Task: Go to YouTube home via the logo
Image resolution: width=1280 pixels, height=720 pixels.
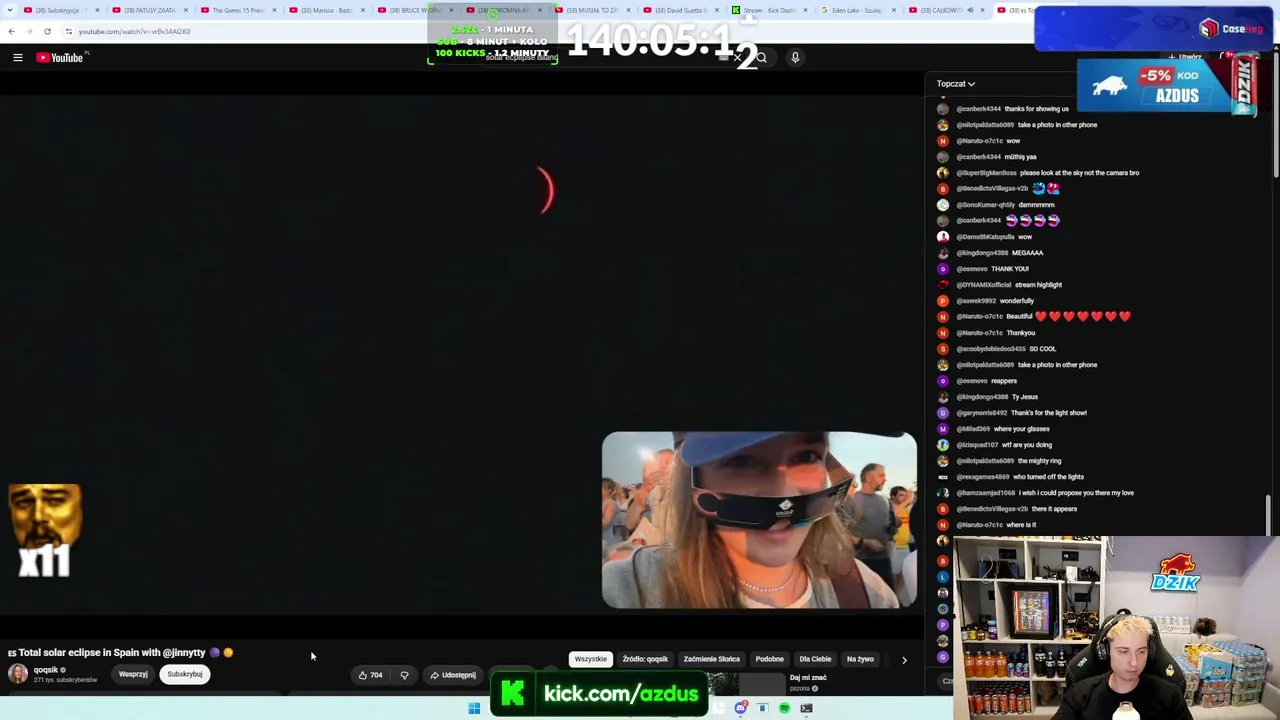Action: point(60,58)
